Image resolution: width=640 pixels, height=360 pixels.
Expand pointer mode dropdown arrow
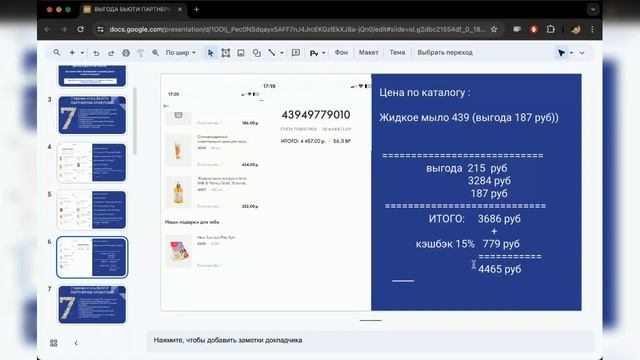point(571,53)
